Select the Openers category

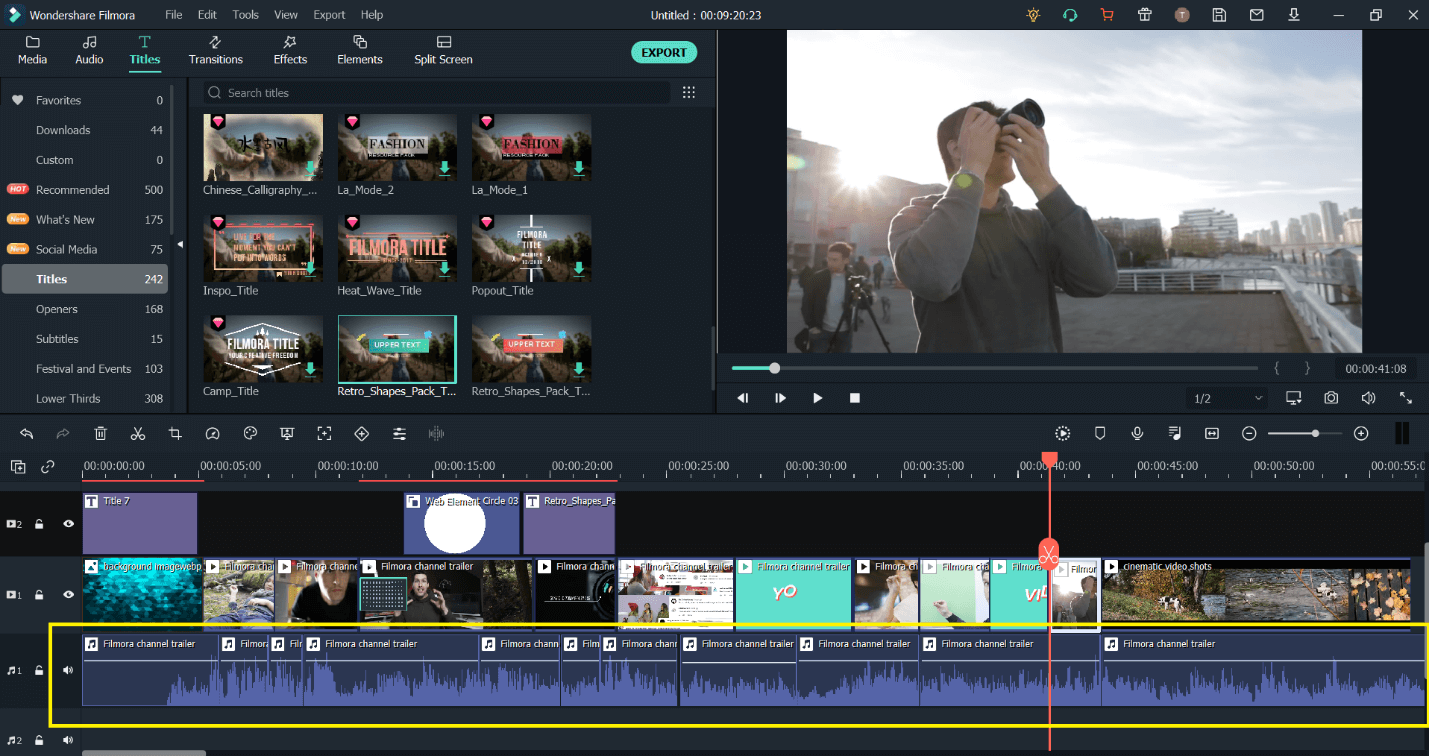[x=85, y=309]
